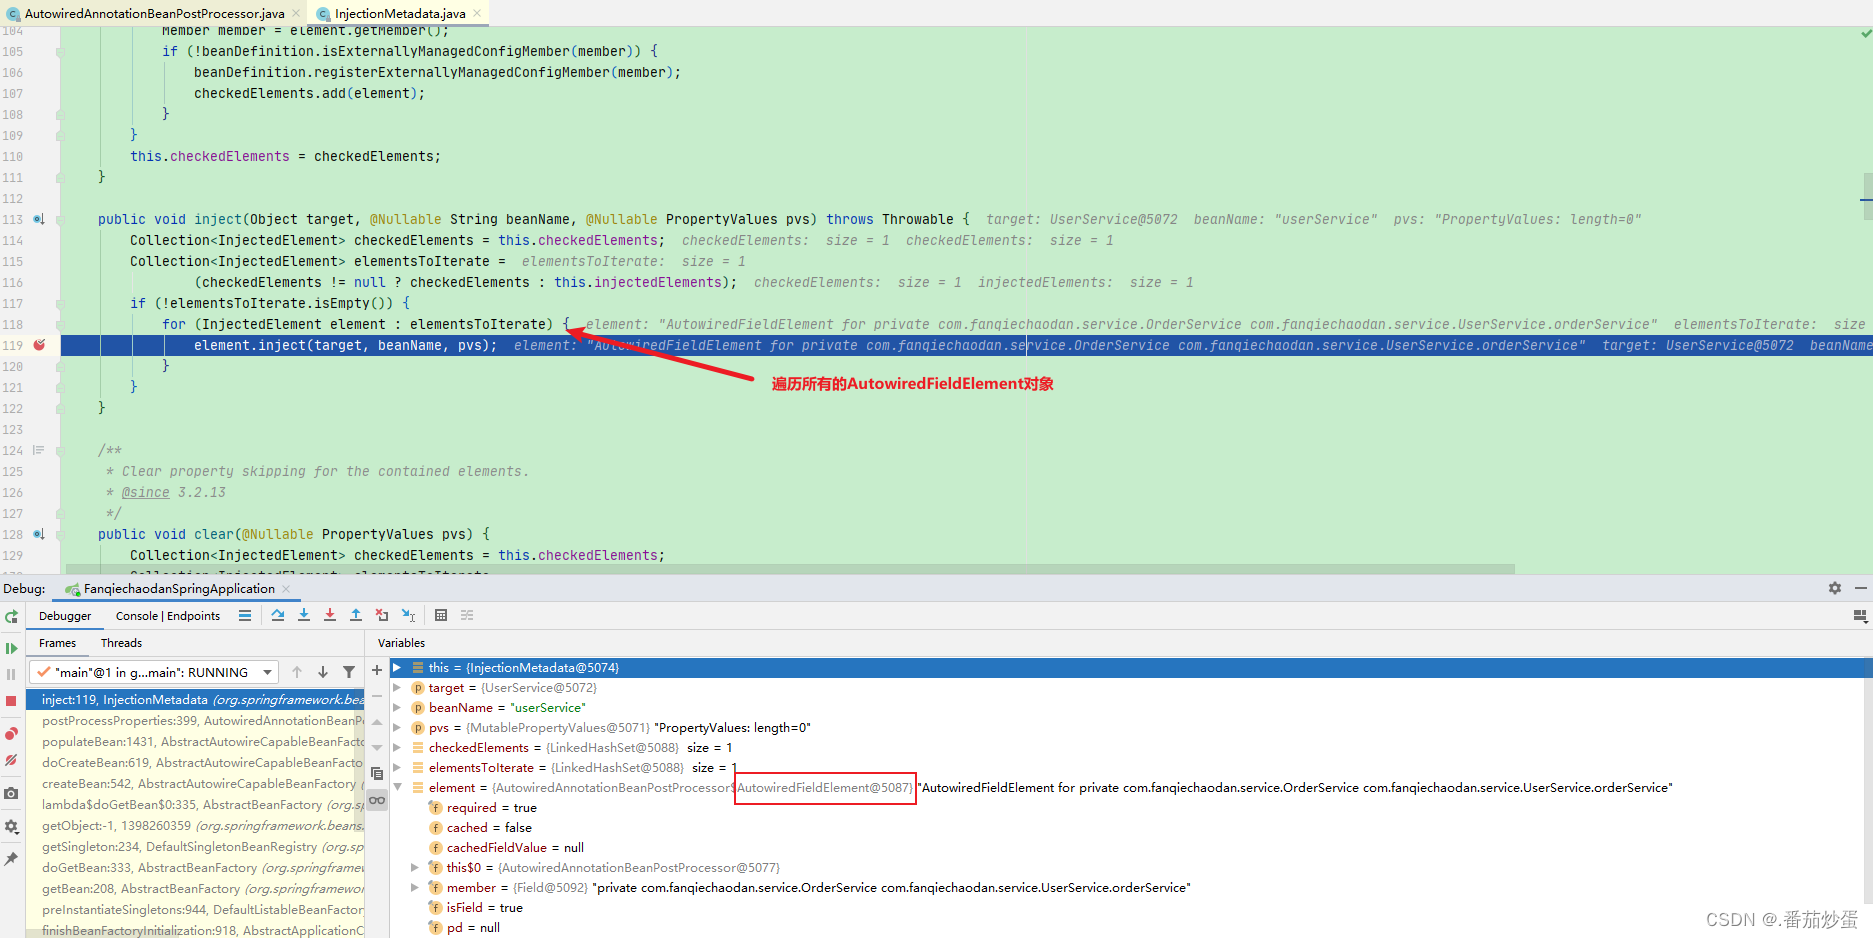Screen dimensions: 1873x938
Task: Select next frame with down arrow
Action: tap(323, 672)
